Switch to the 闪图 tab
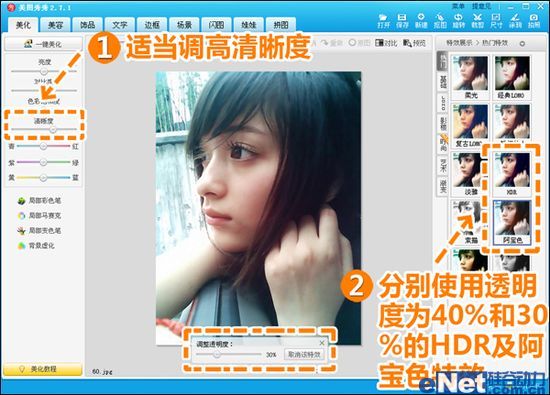The width and height of the screenshot is (550, 395). (x=217, y=25)
